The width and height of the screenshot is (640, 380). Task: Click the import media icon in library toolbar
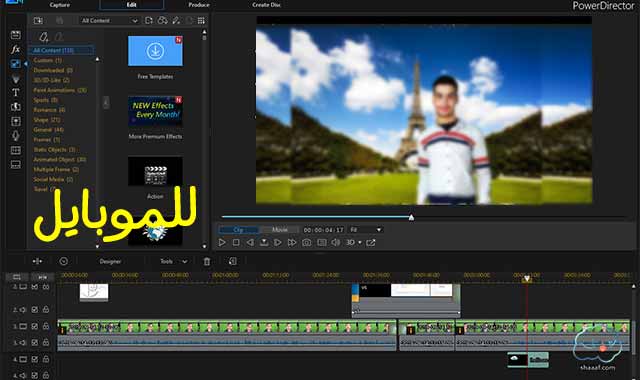38,20
